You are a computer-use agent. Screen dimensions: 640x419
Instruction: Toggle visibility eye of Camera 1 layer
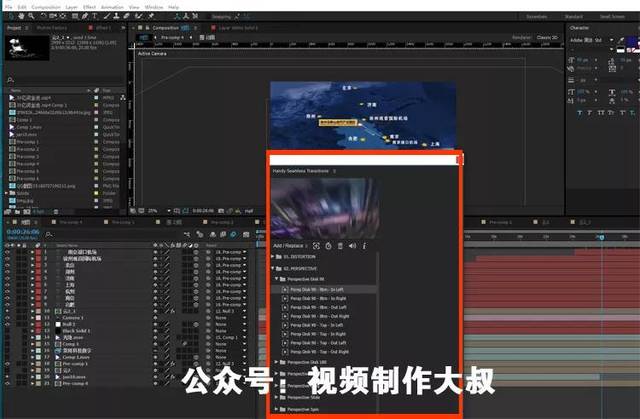click(x=7, y=318)
